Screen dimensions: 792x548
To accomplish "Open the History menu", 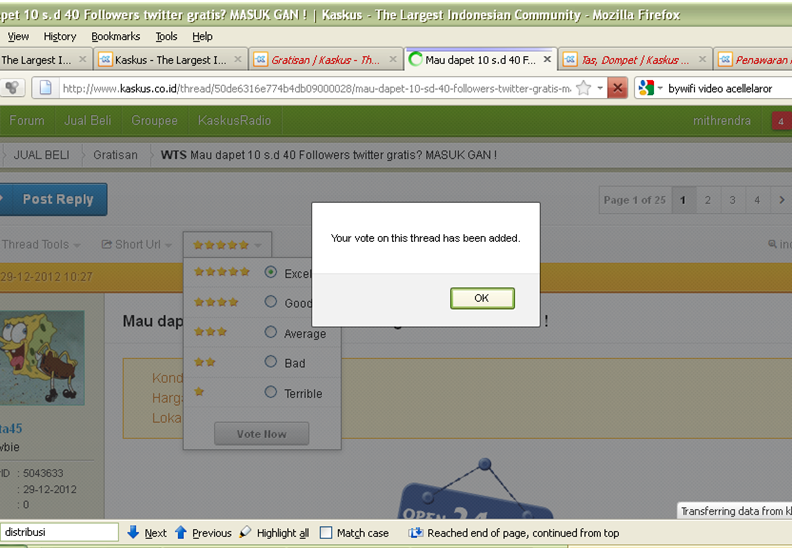I will pyautogui.click(x=60, y=36).
